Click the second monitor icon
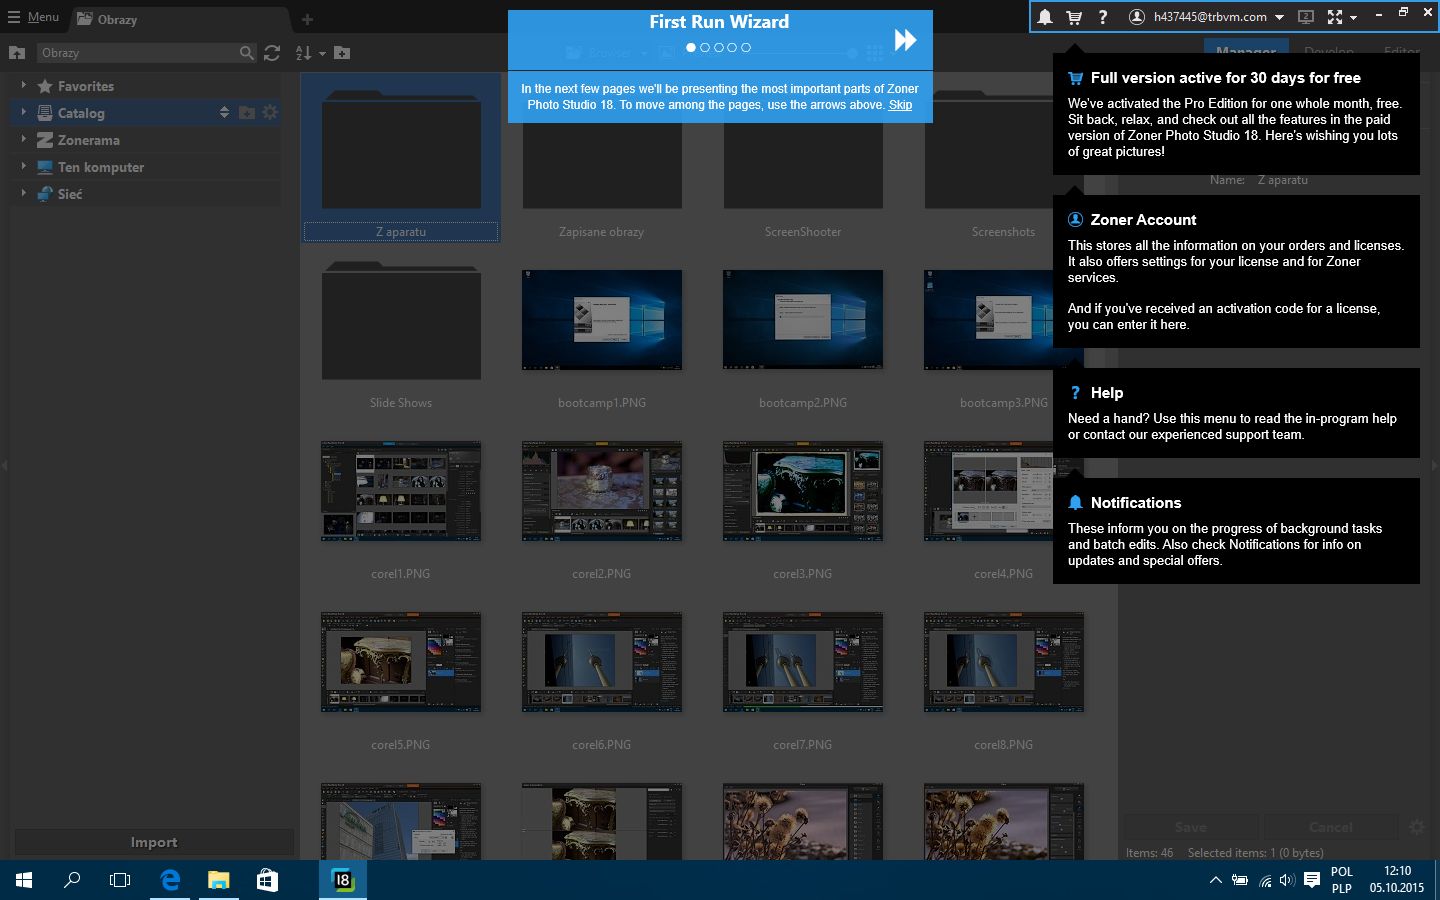The width and height of the screenshot is (1440, 900). point(1305,17)
